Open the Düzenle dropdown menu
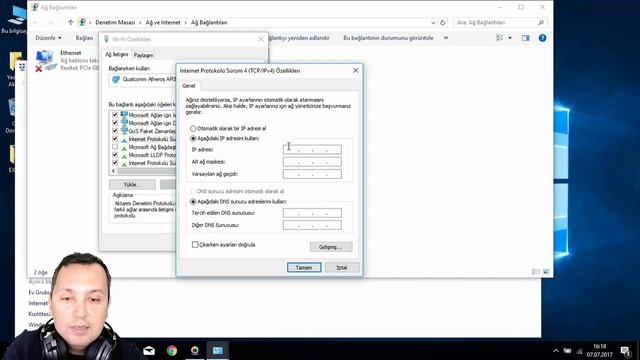Screen dimensions: 640x360 coord(48,38)
